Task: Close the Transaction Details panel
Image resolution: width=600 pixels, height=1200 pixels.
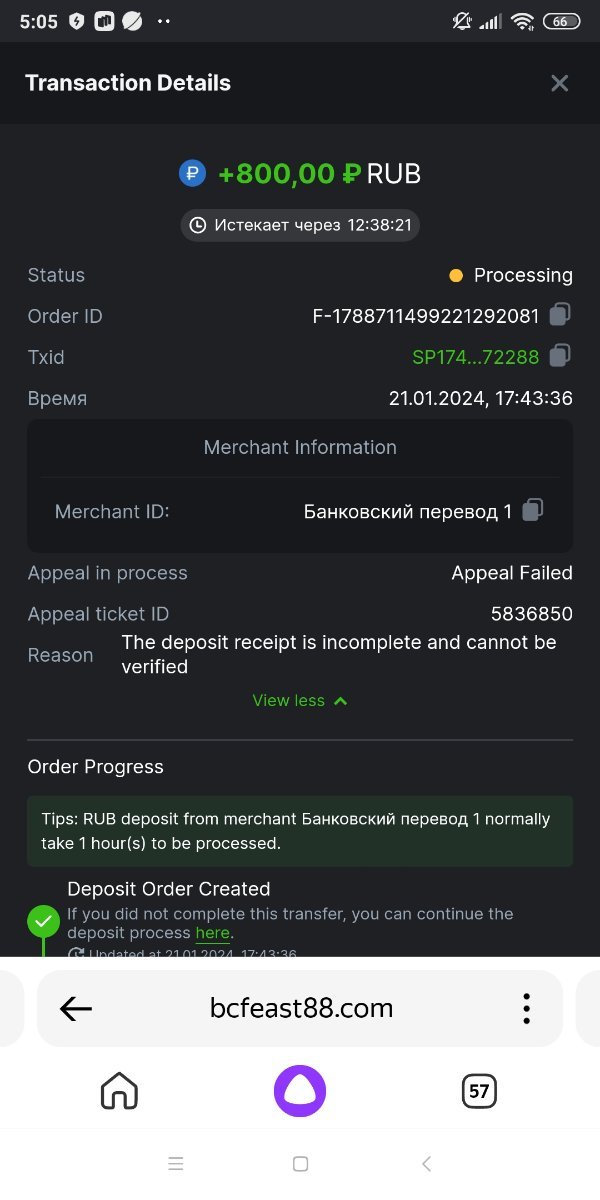Action: [559, 84]
